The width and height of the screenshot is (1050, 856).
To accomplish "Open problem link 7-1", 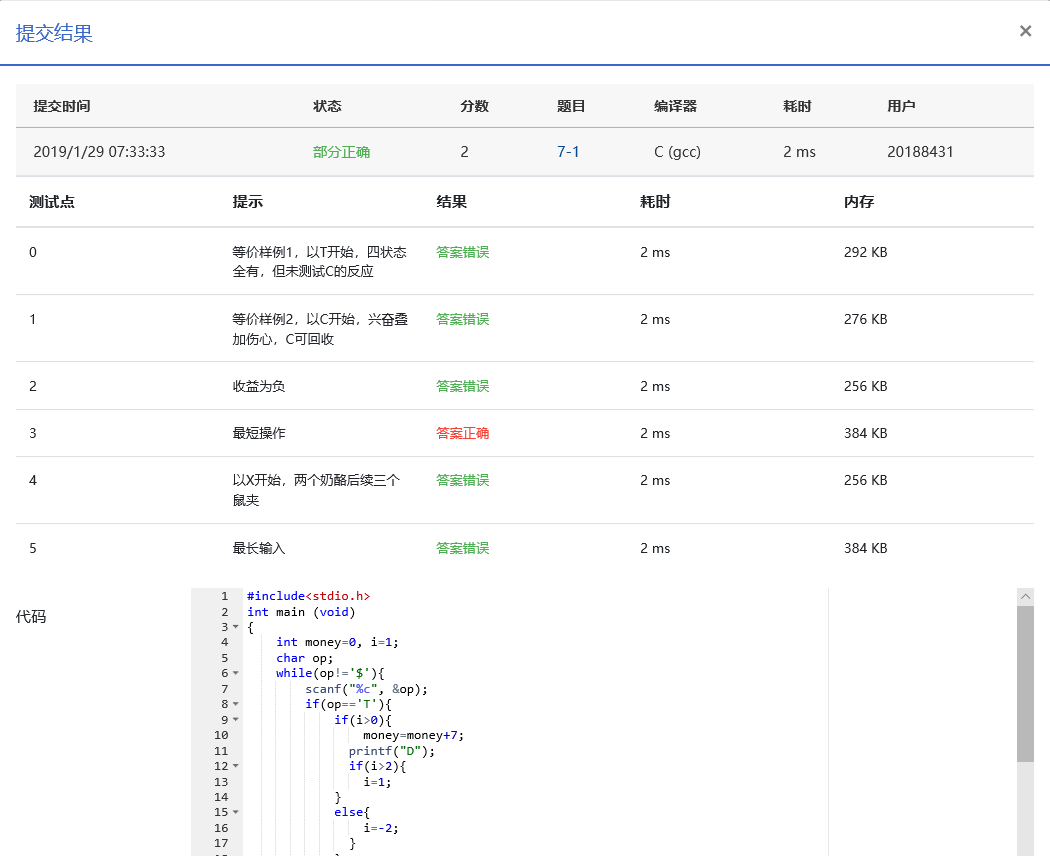I will pyautogui.click(x=568, y=152).
